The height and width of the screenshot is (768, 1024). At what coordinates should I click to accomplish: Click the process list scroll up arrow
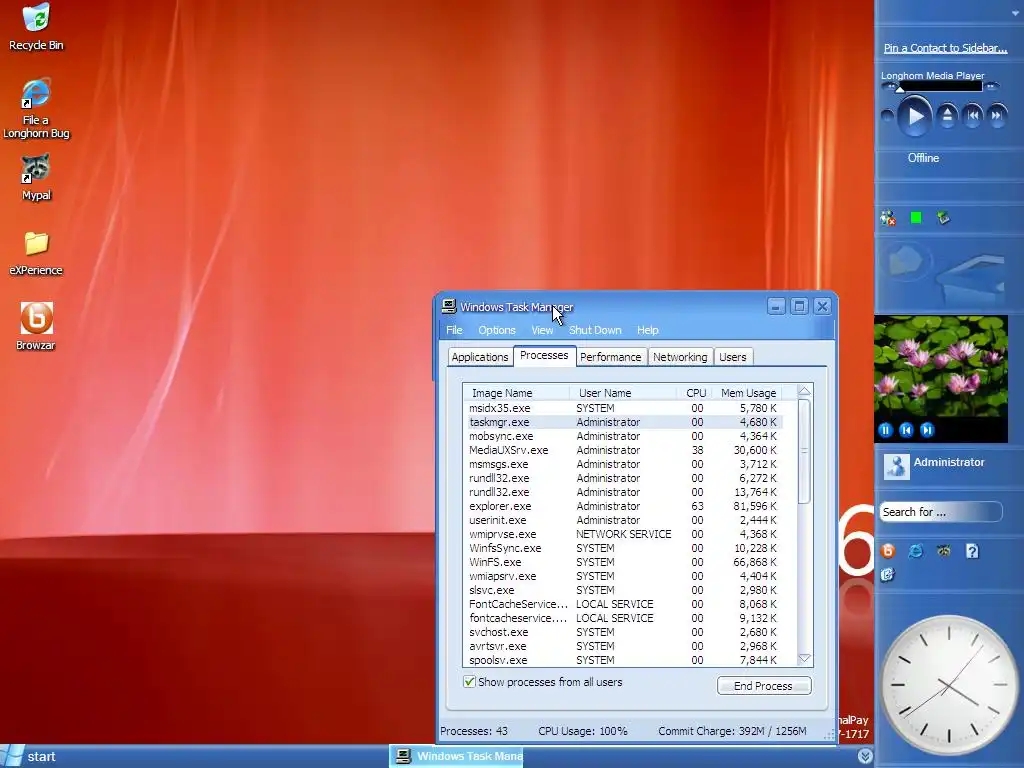[x=805, y=391]
